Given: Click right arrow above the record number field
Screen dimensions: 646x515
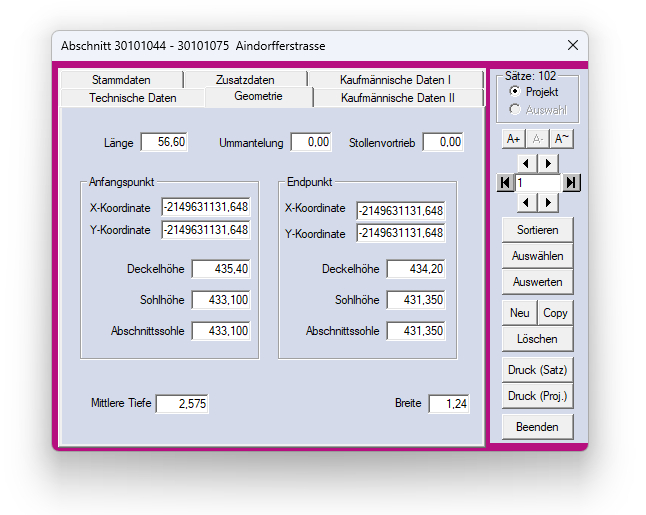Looking at the screenshot, I should click(548, 163).
